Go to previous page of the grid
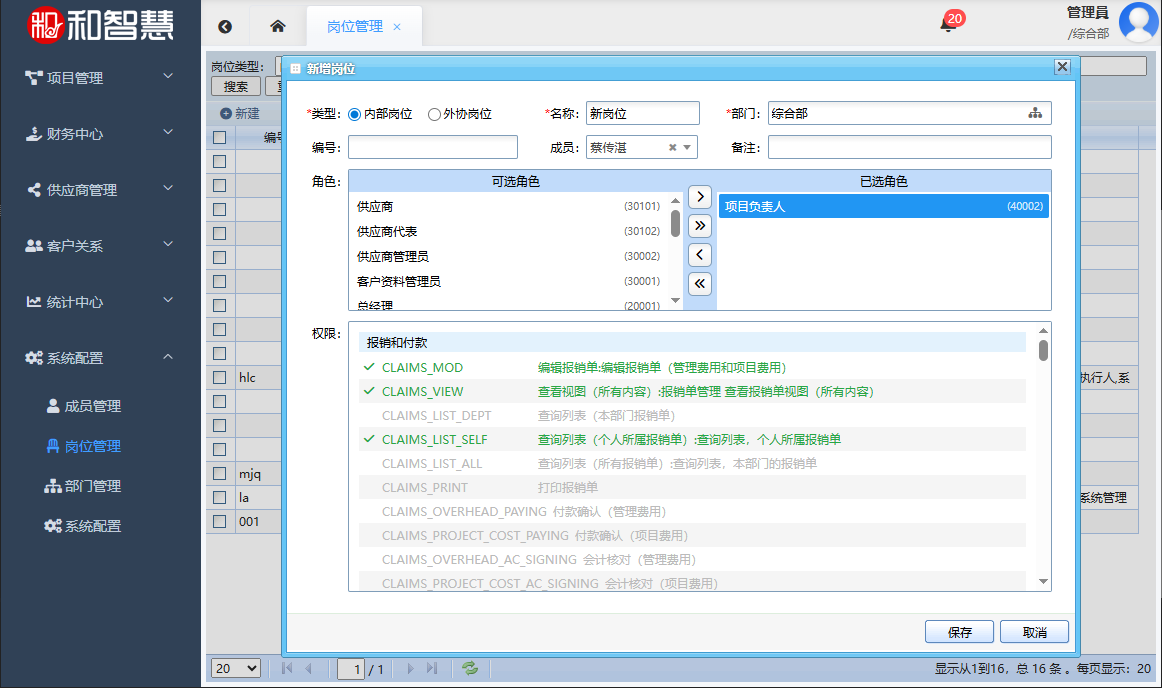The width and height of the screenshot is (1162, 688). click(309, 668)
